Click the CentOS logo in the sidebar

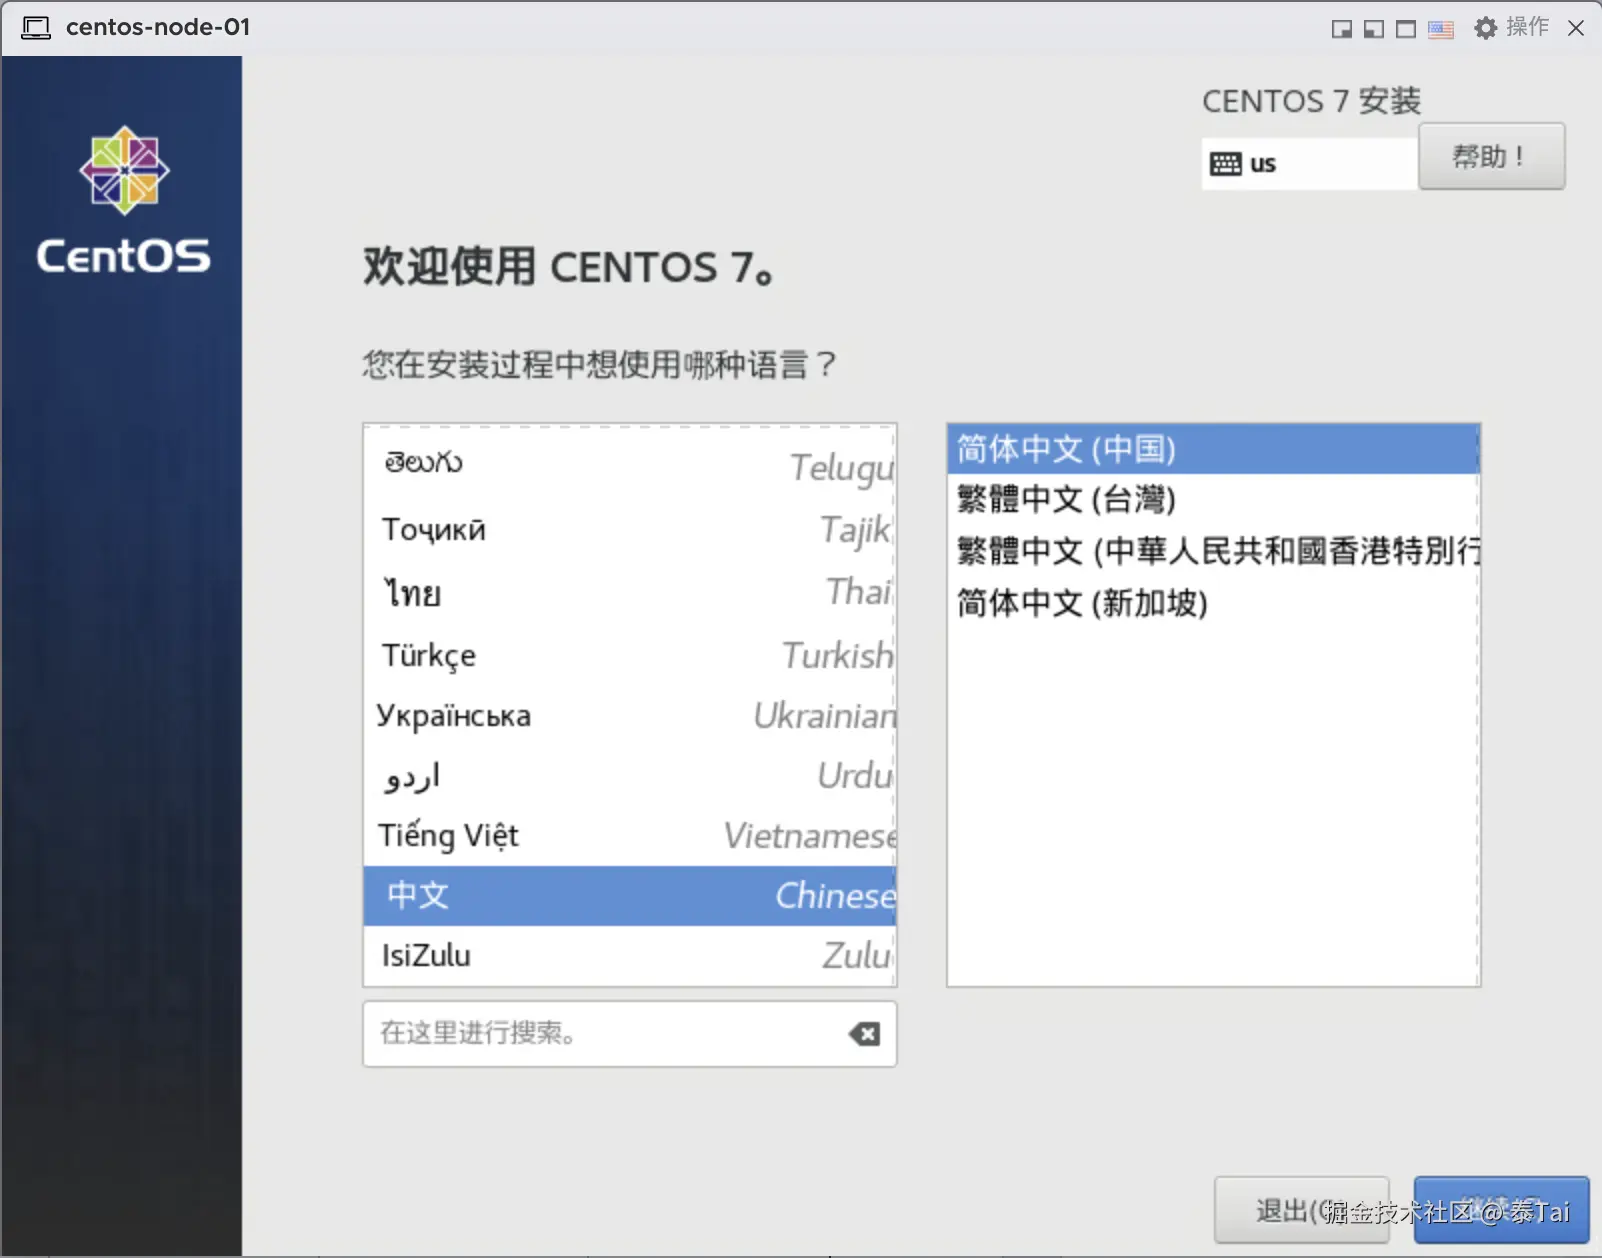click(122, 170)
